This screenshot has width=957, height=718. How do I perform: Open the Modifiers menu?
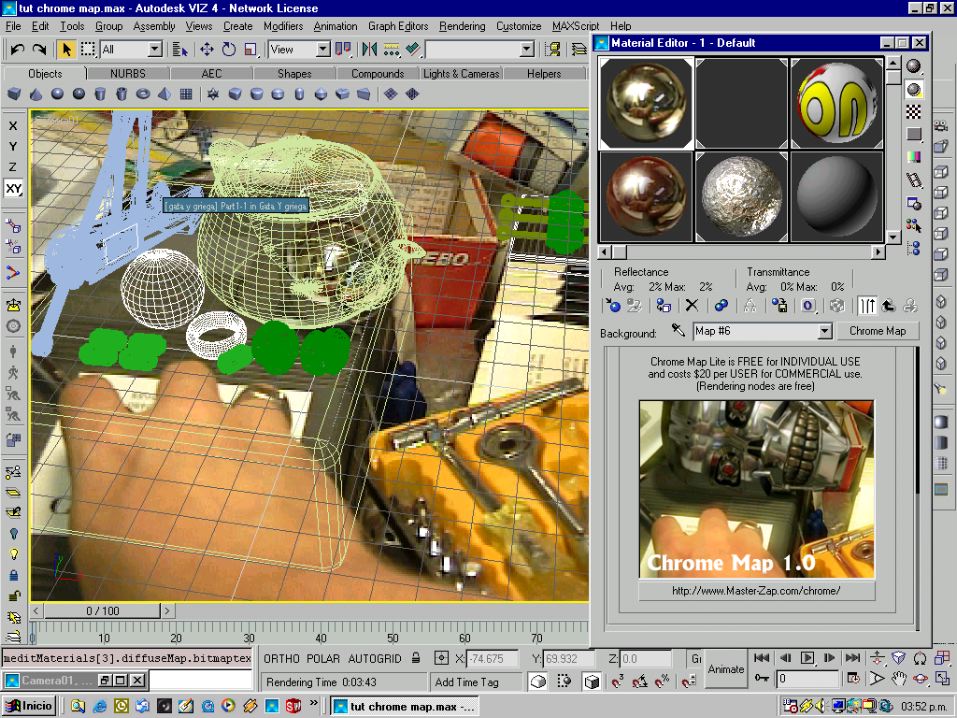(283, 26)
